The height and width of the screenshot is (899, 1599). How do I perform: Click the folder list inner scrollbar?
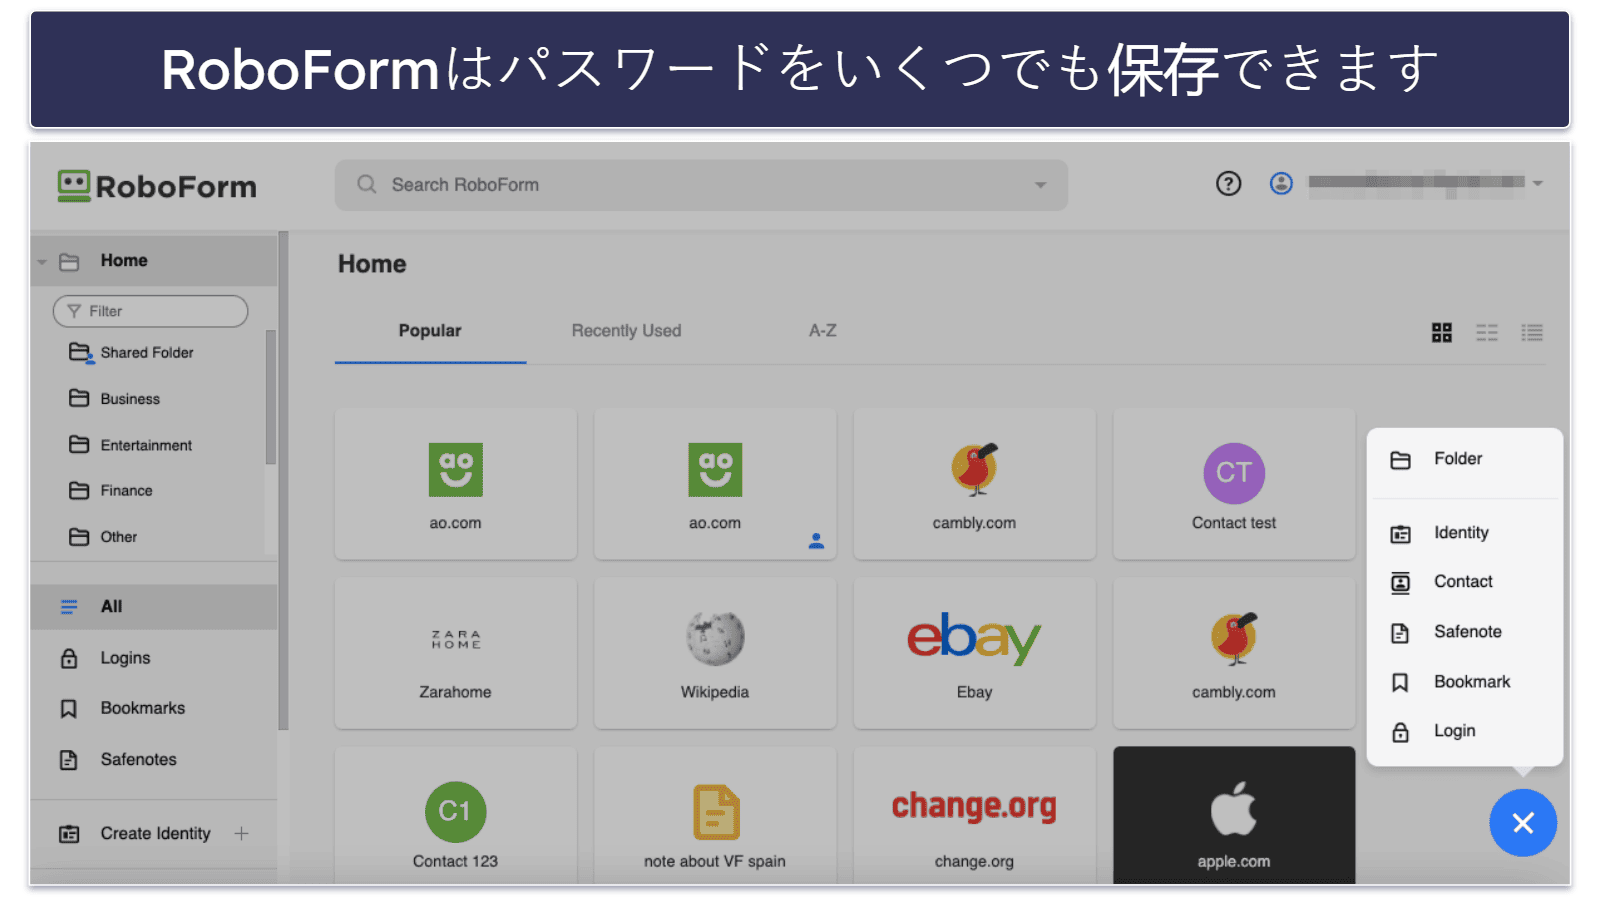click(x=270, y=397)
